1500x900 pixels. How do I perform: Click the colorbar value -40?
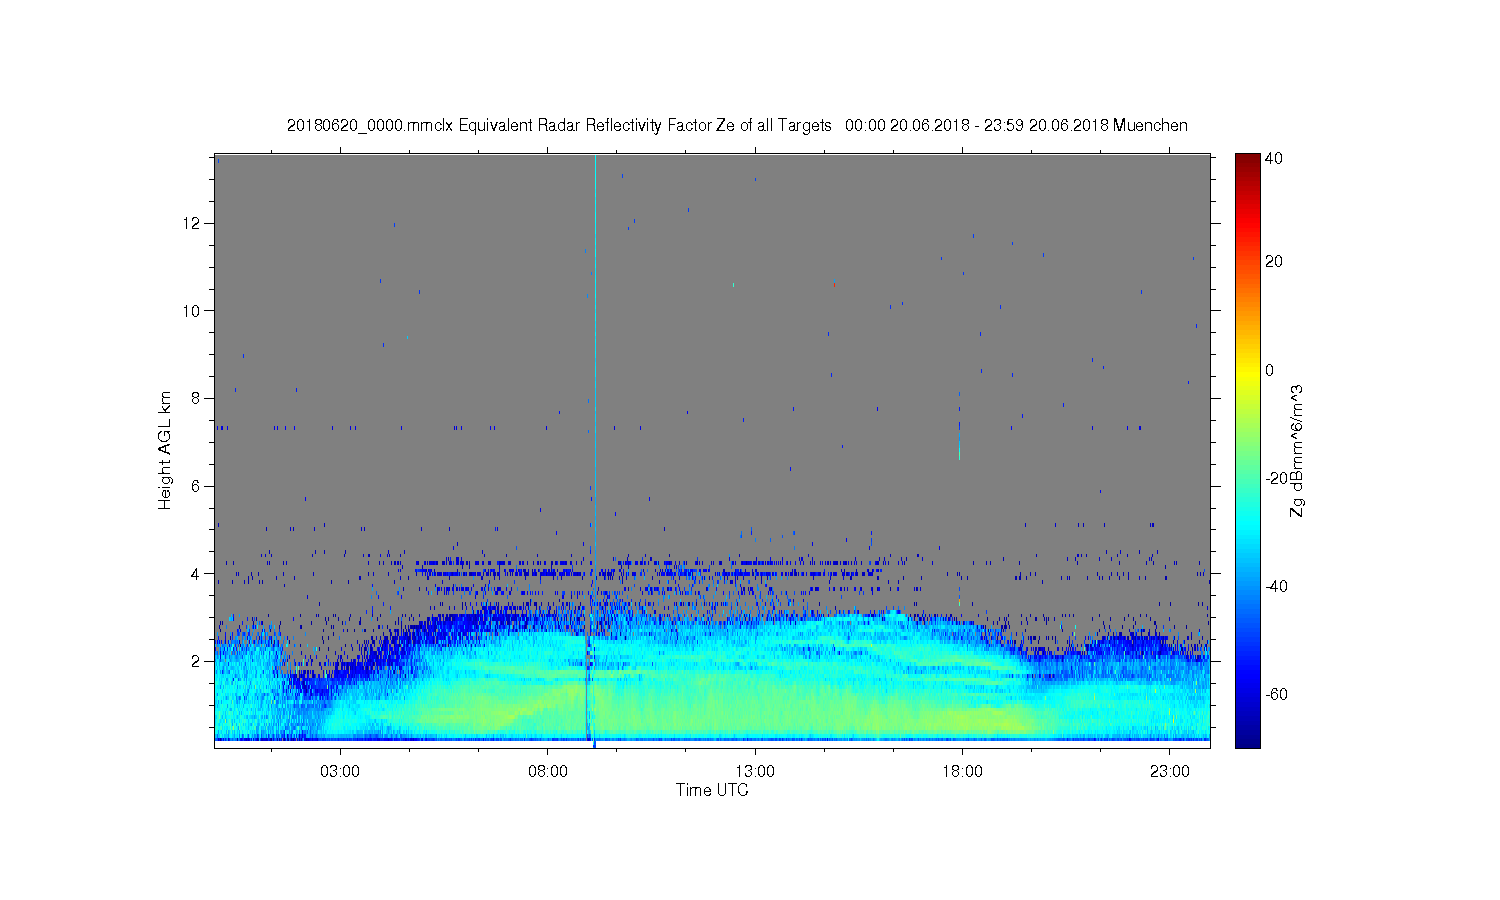[1275, 586]
